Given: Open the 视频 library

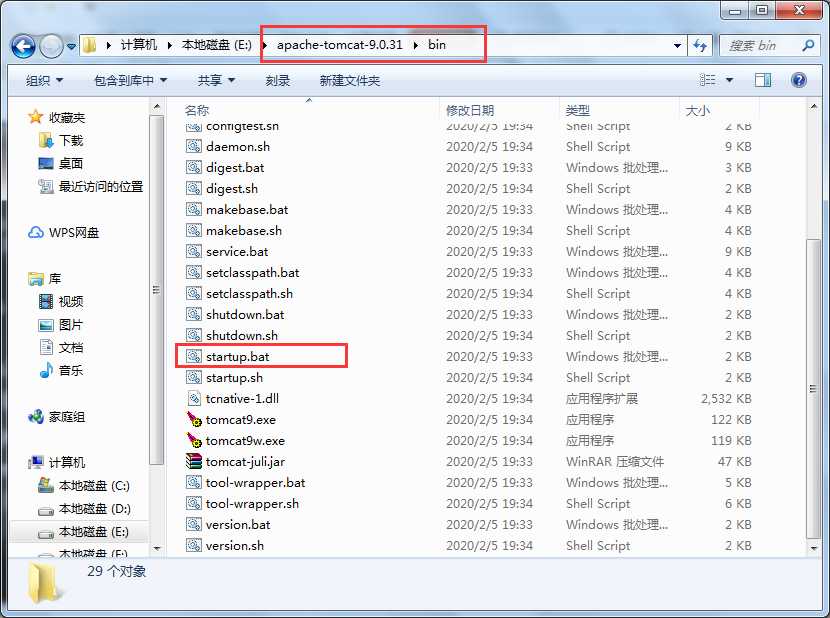Looking at the screenshot, I should (70, 301).
